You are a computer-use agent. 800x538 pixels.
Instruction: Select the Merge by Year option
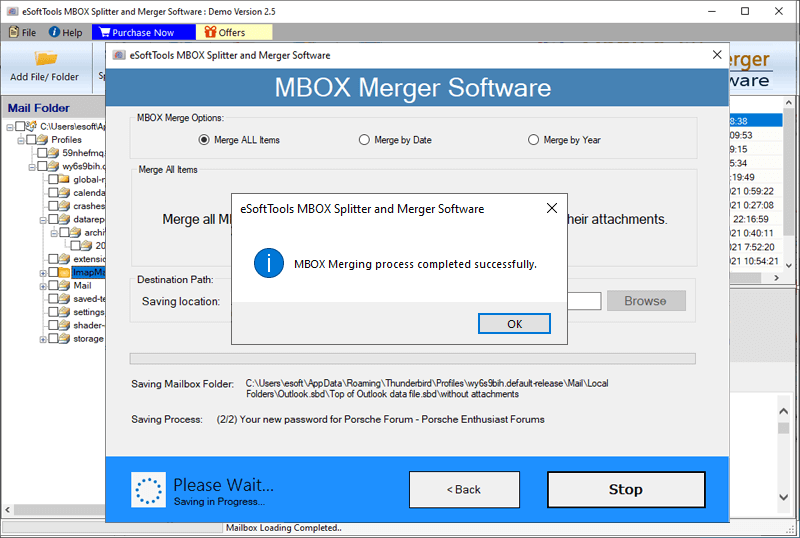click(x=533, y=140)
